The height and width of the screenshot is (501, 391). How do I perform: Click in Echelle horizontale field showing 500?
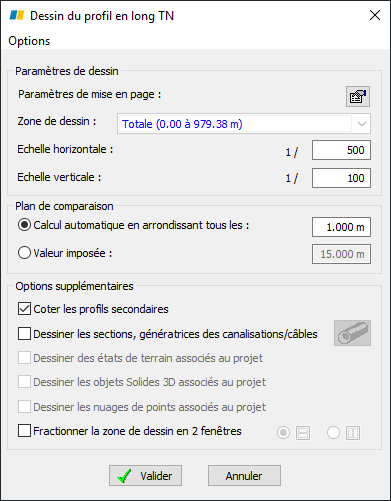(x=341, y=150)
